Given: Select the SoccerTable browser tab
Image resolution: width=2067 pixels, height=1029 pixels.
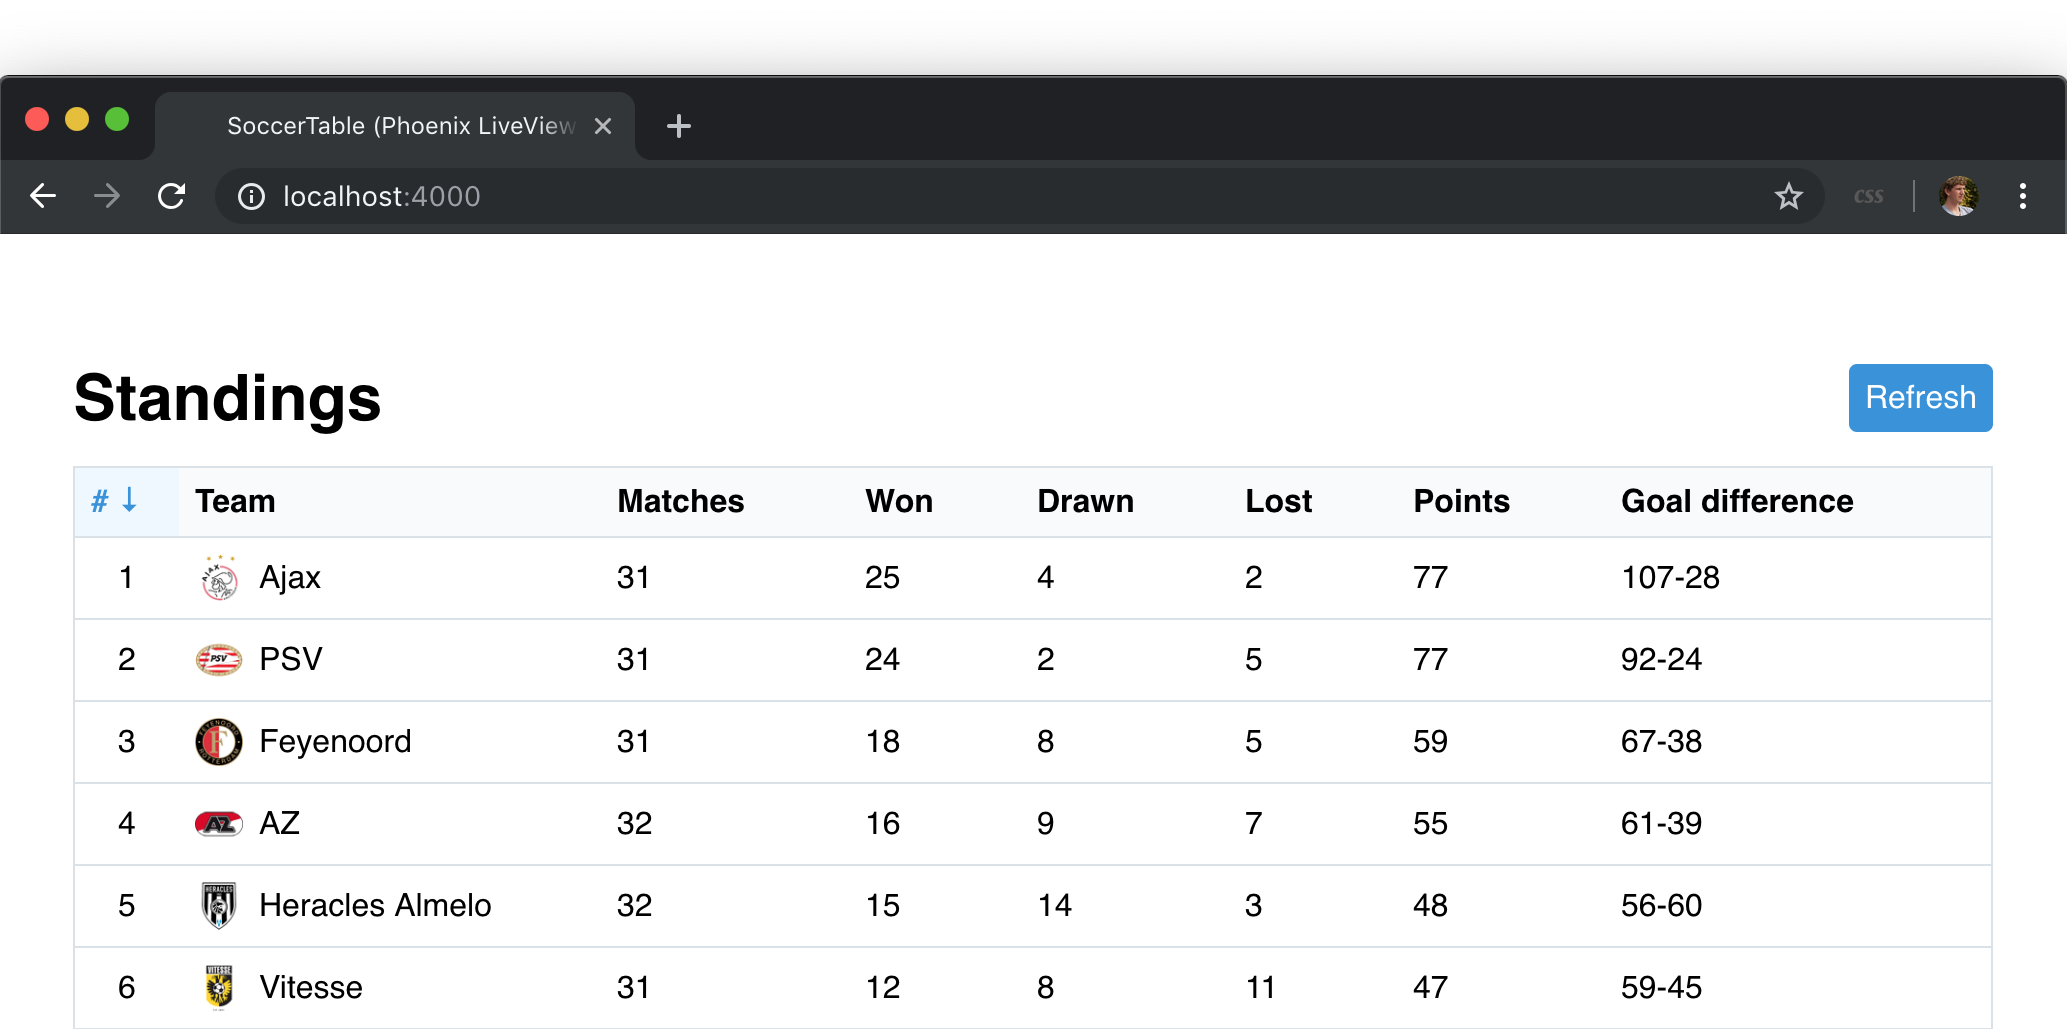Looking at the screenshot, I should click(x=395, y=126).
